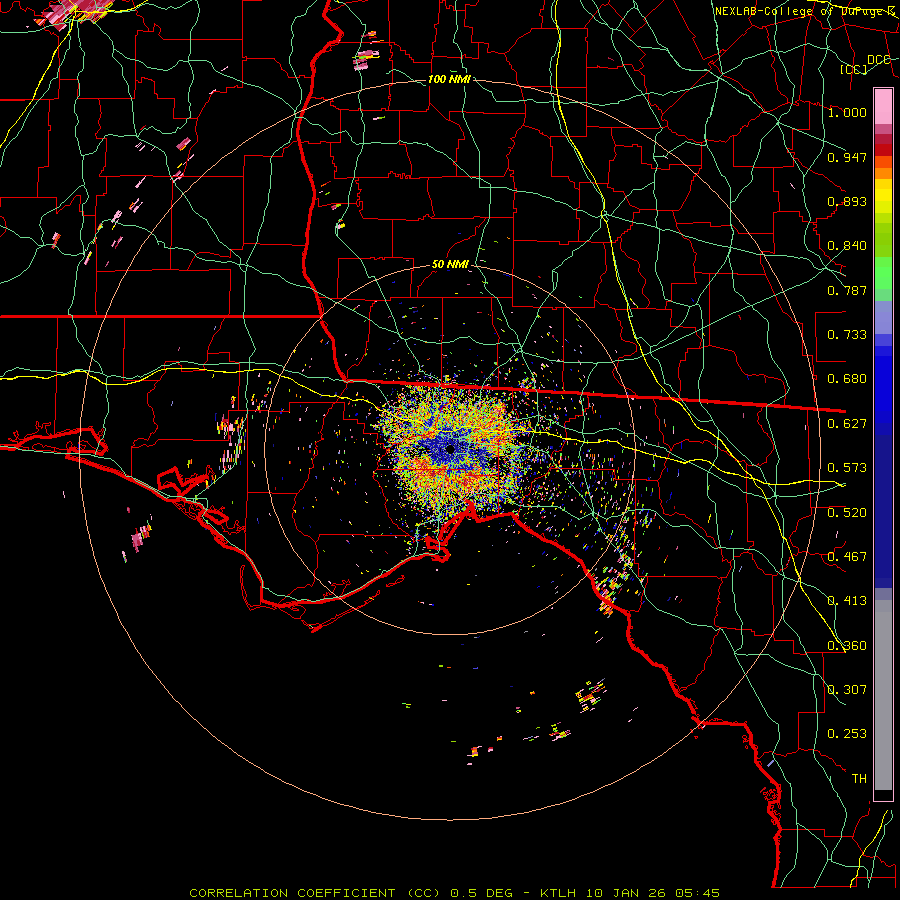Select the 0.253 legend value
Image resolution: width=900 pixels, height=900 pixels.
pyautogui.click(x=847, y=734)
